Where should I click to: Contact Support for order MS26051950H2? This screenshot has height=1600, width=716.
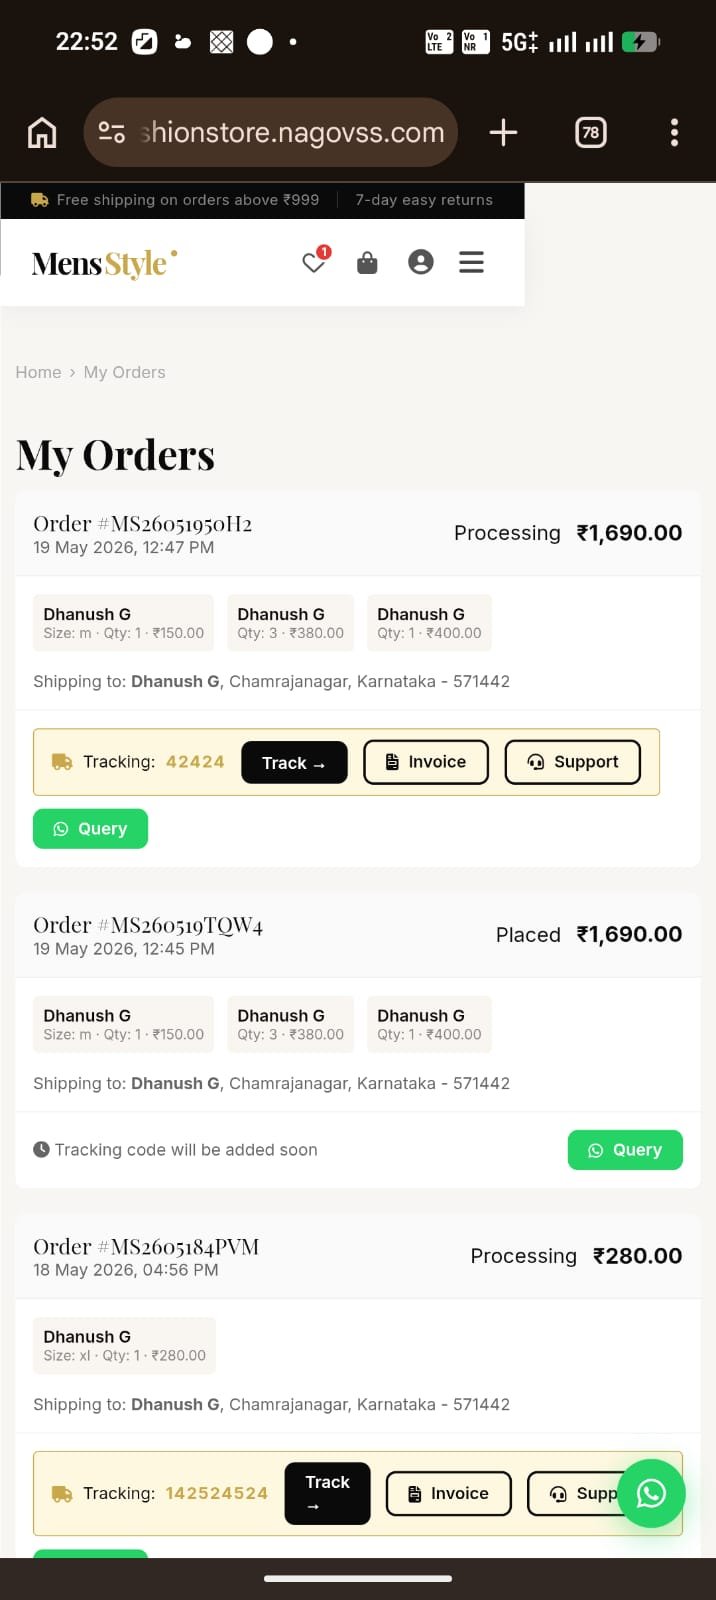click(x=573, y=762)
